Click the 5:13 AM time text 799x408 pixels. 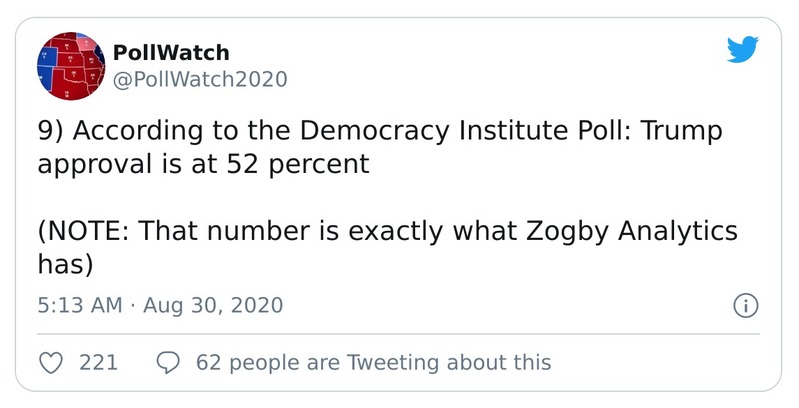point(78,304)
